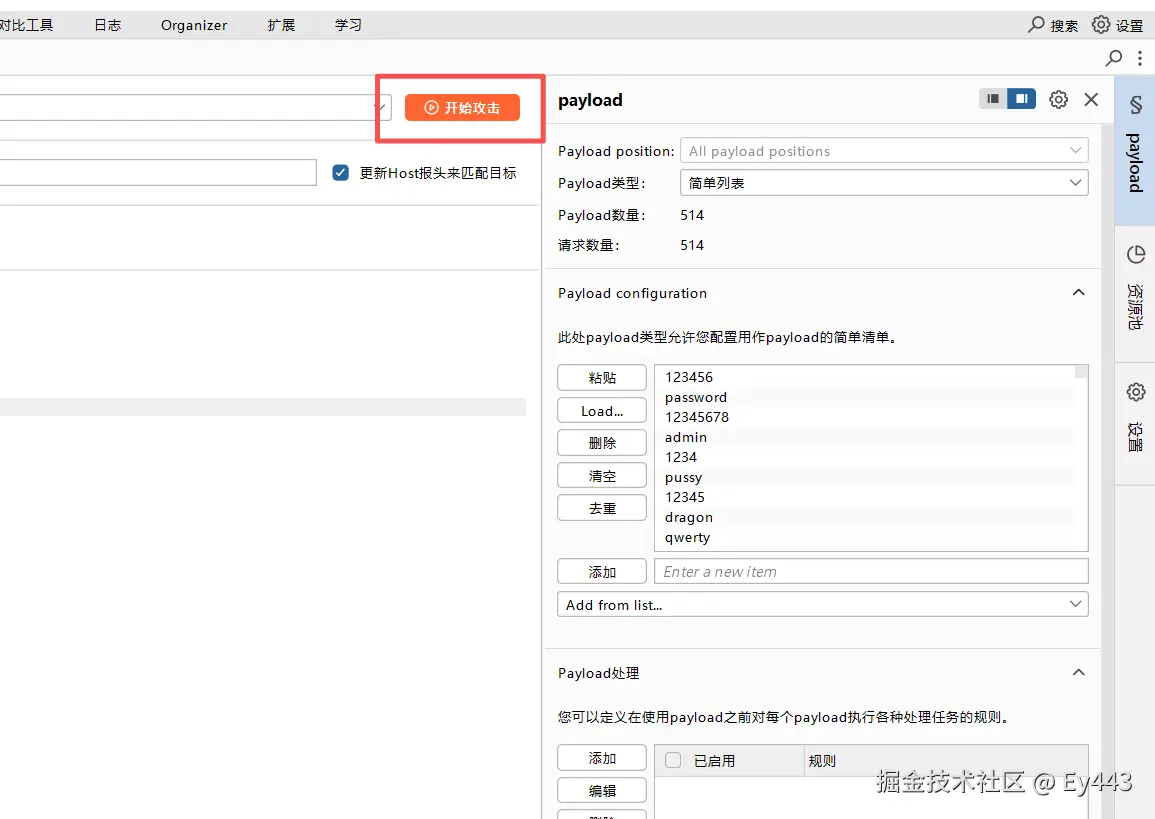Click the 搜索 label in top bar

pos(1064,26)
